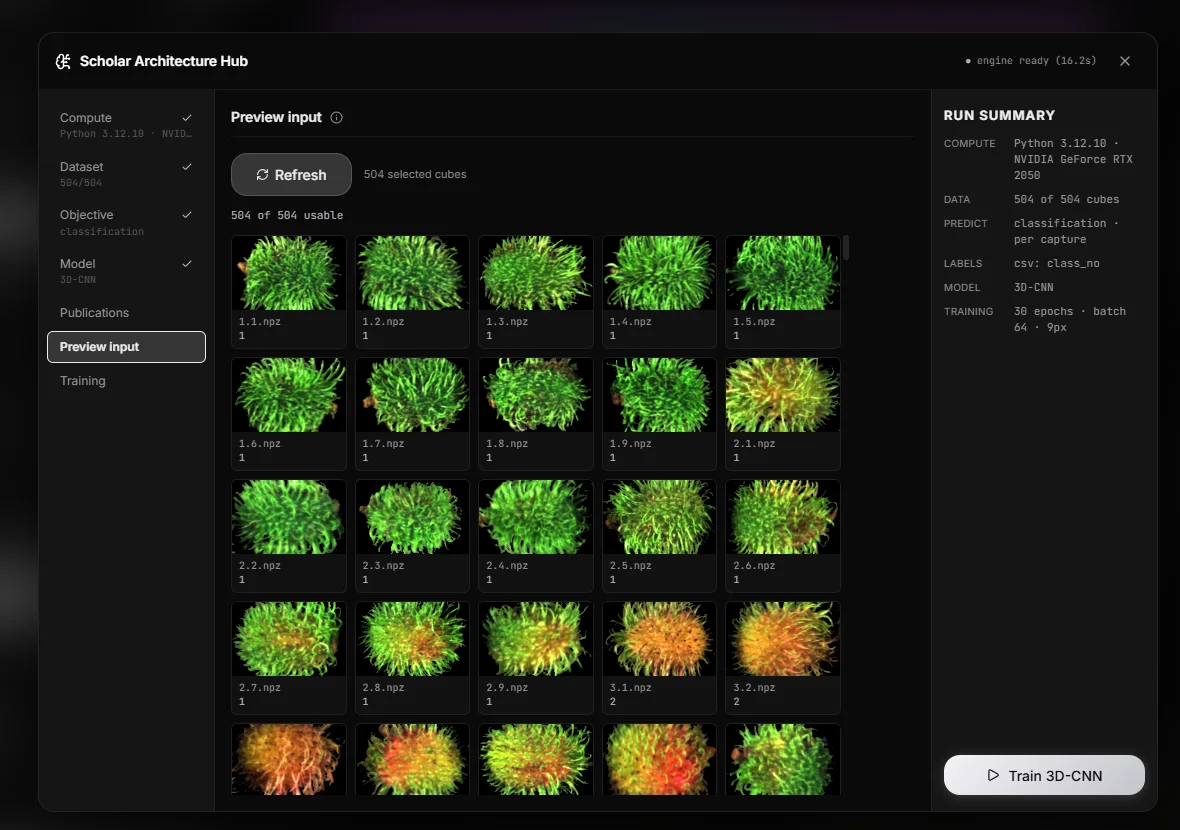Click the cube grid scrollbar thumb
Image resolution: width=1180 pixels, height=830 pixels.
point(846,248)
